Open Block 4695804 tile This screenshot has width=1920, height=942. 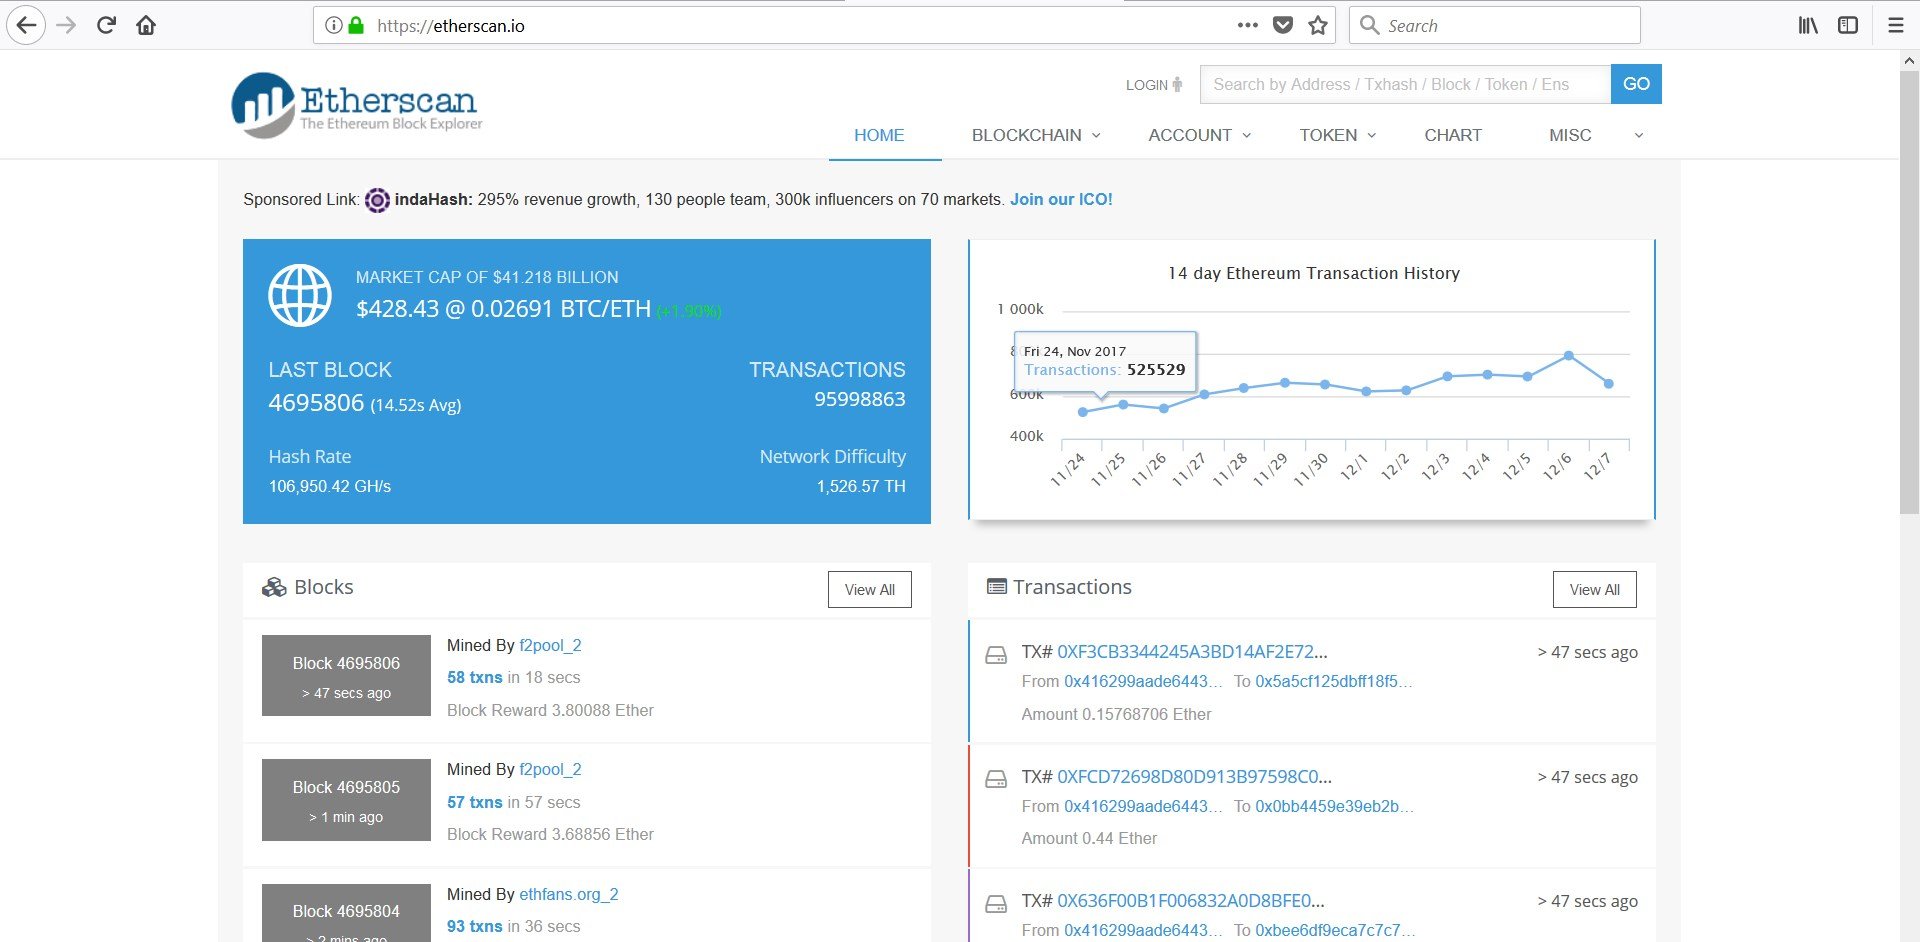tap(346, 913)
